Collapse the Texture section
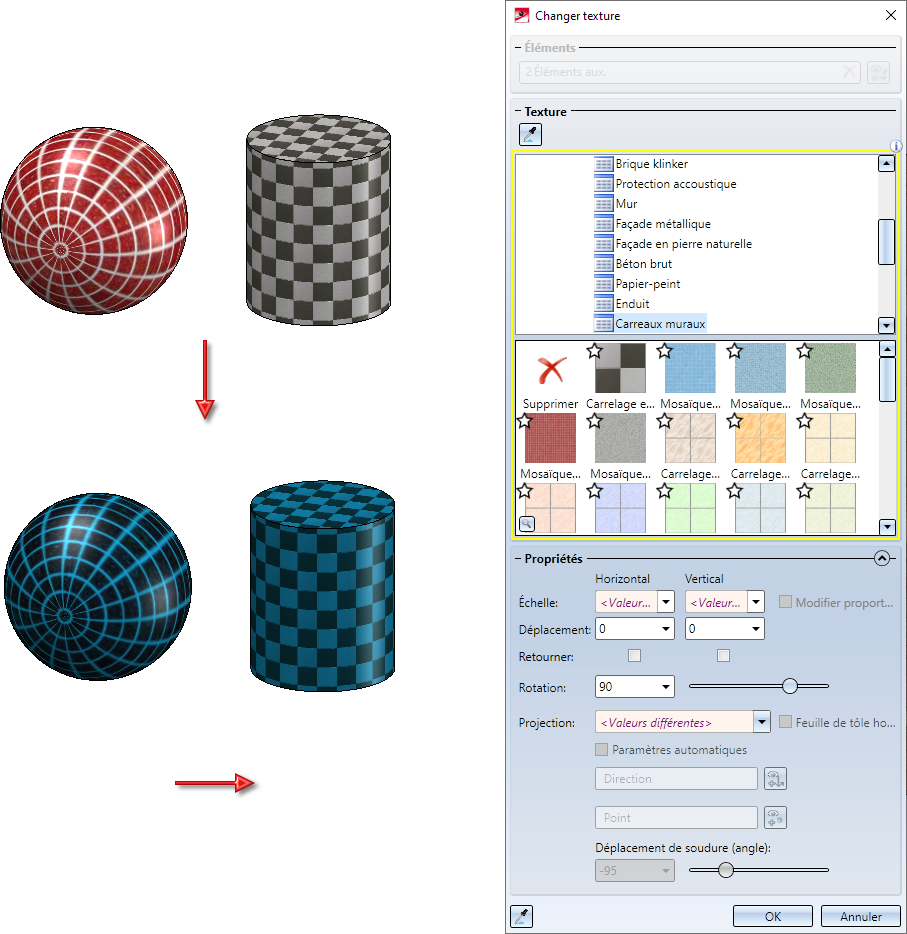Viewport: 907px width, 934px height. 518,111
